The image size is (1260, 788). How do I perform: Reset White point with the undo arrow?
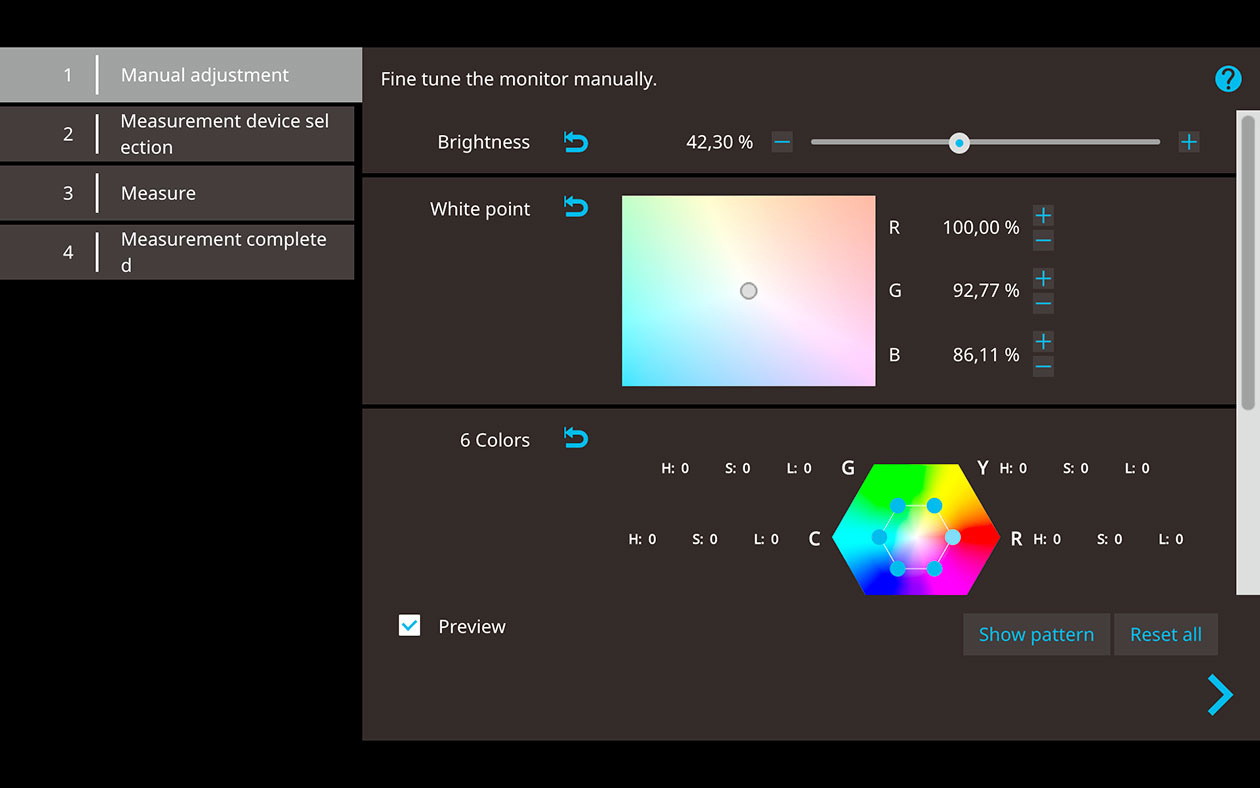(576, 207)
